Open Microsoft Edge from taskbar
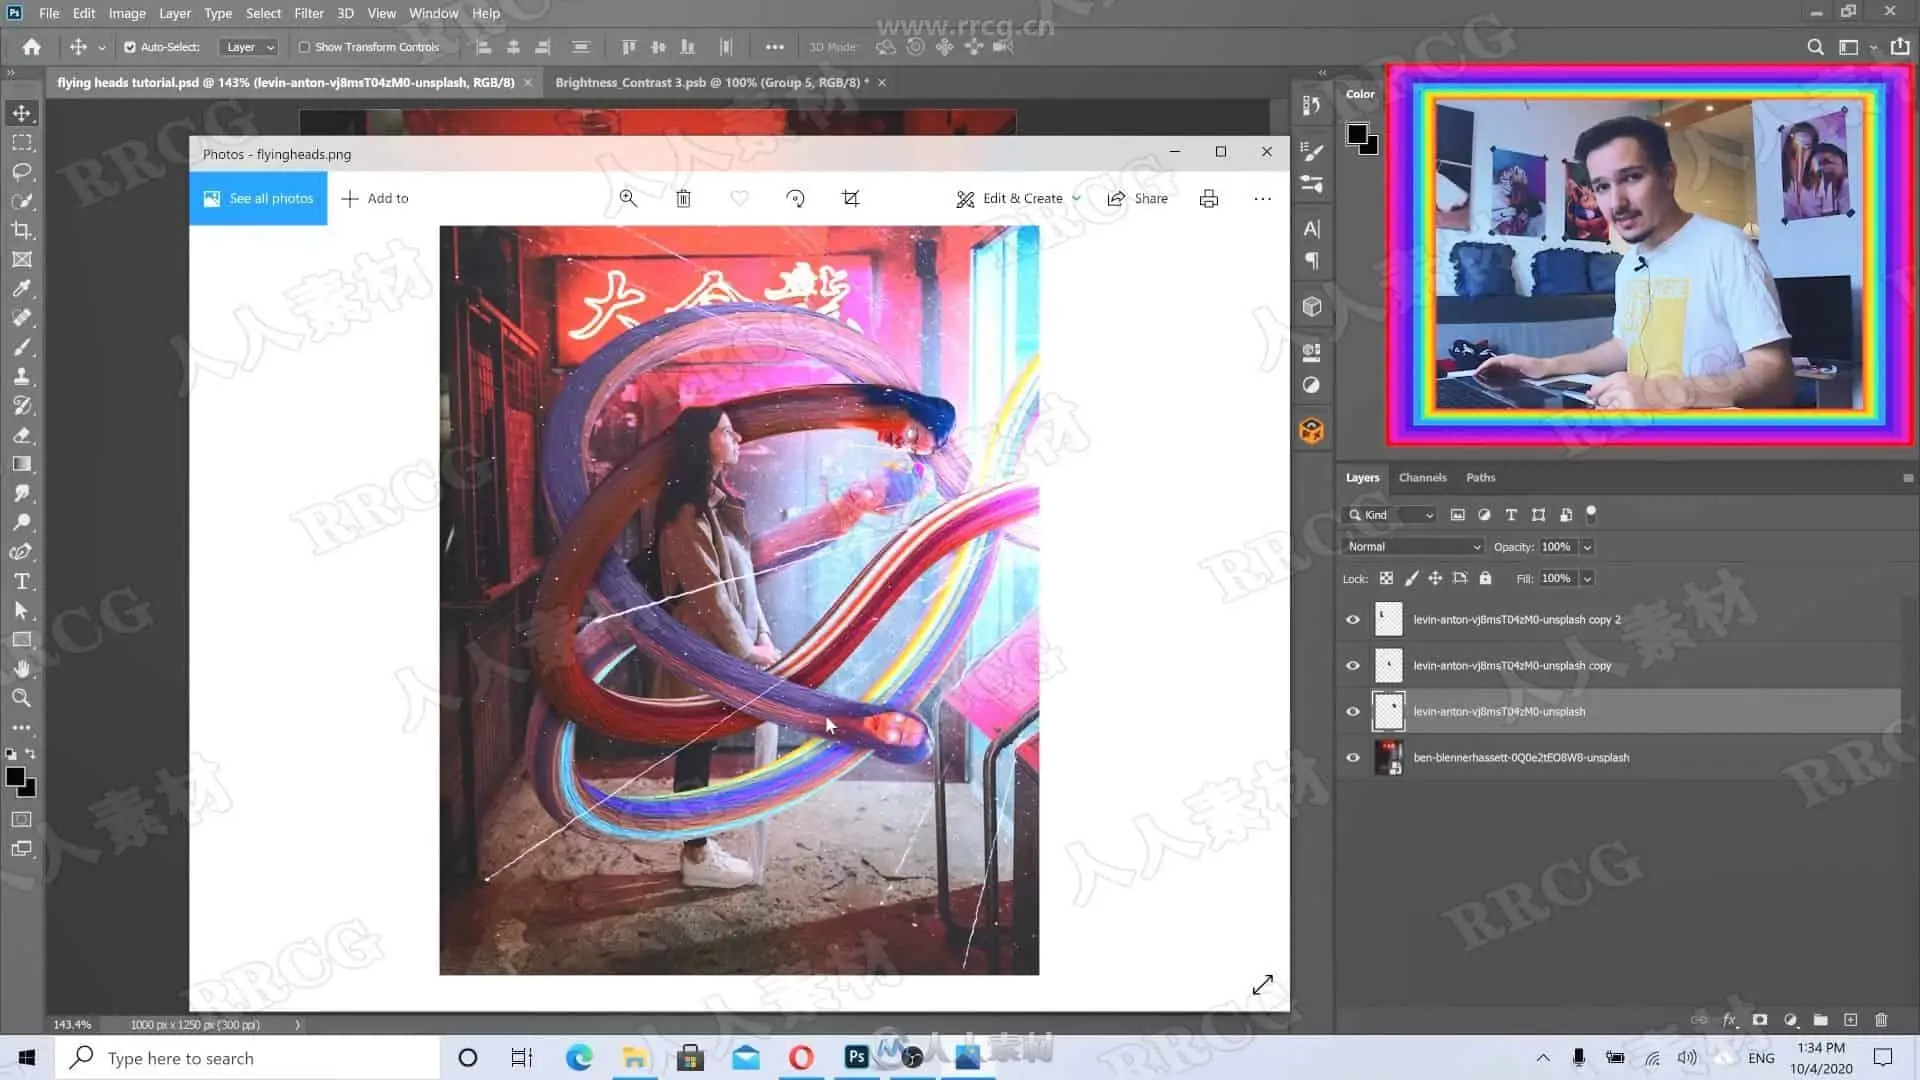 (x=579, y=1057)
